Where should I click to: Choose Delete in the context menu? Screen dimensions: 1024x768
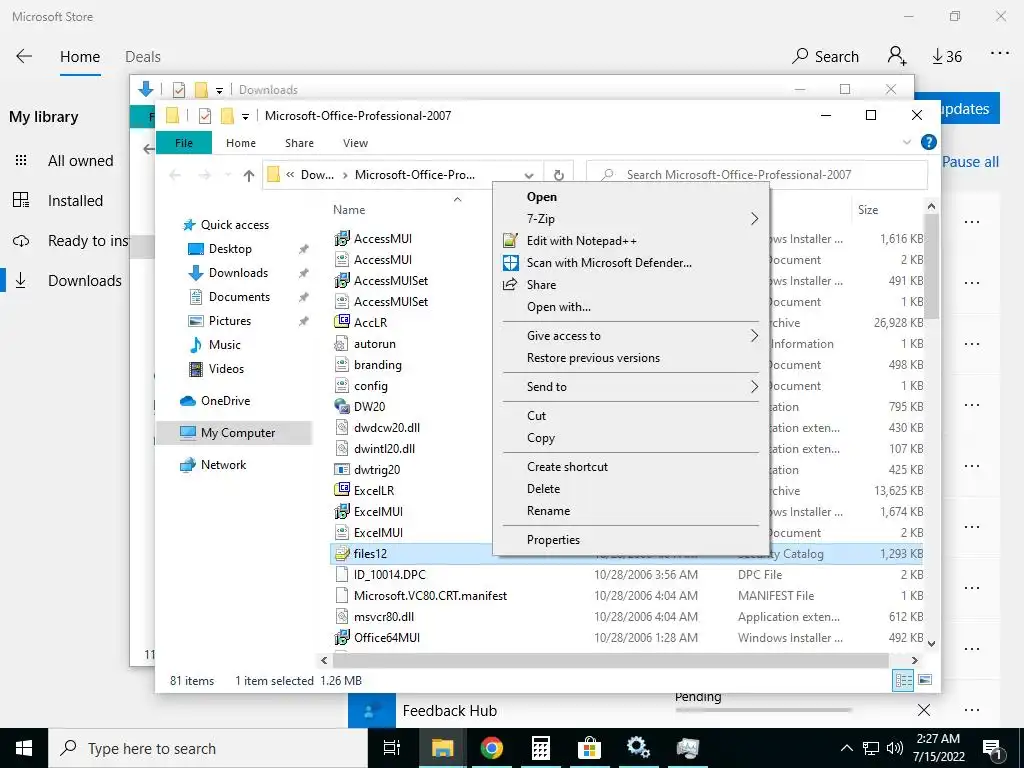543,488
